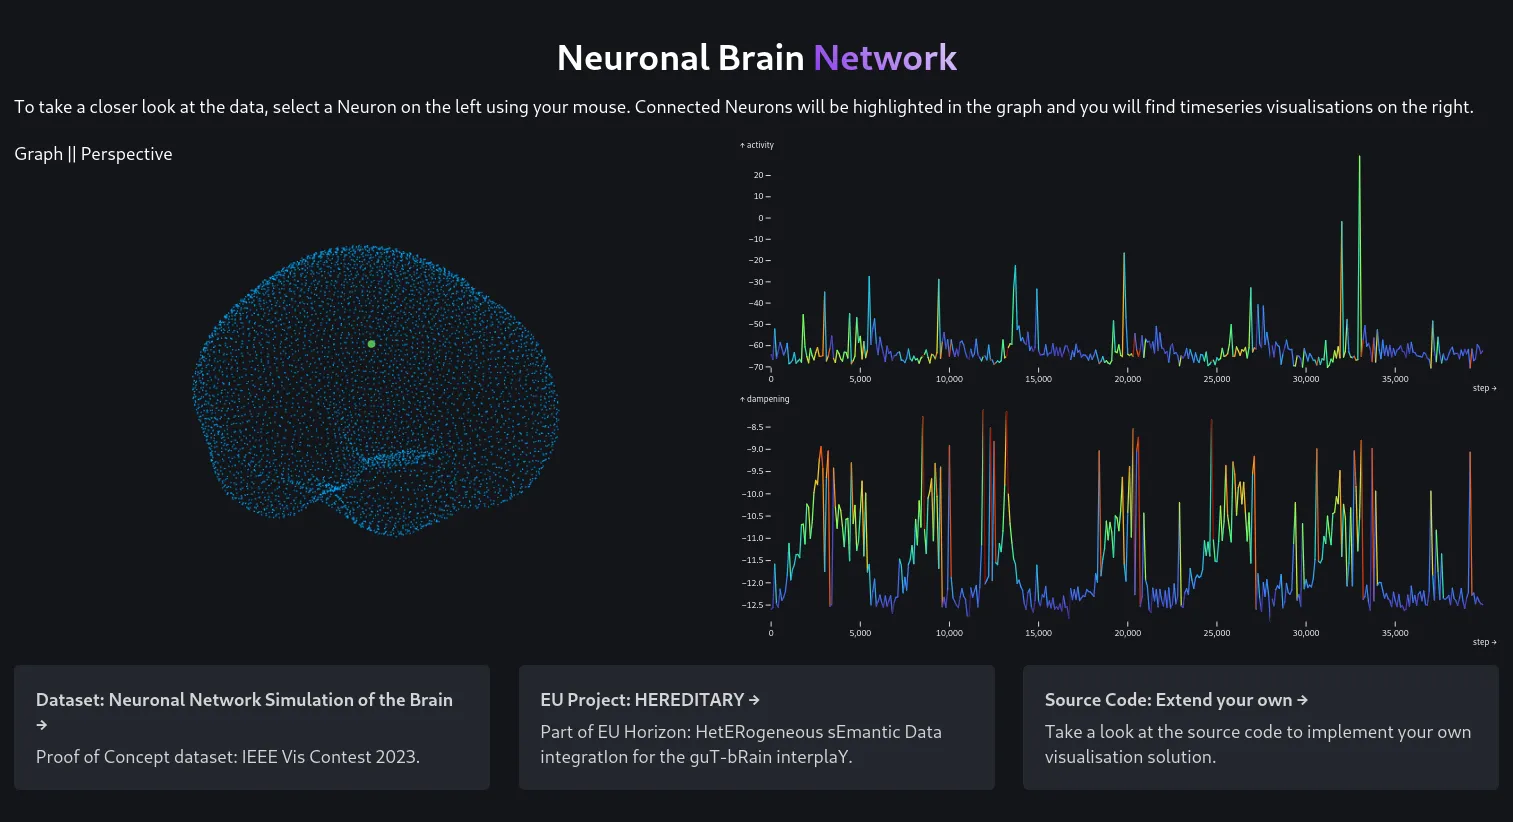Click the dampening axis label
The width and height of the screenshot is (1513, 822).
pos(764,398)
